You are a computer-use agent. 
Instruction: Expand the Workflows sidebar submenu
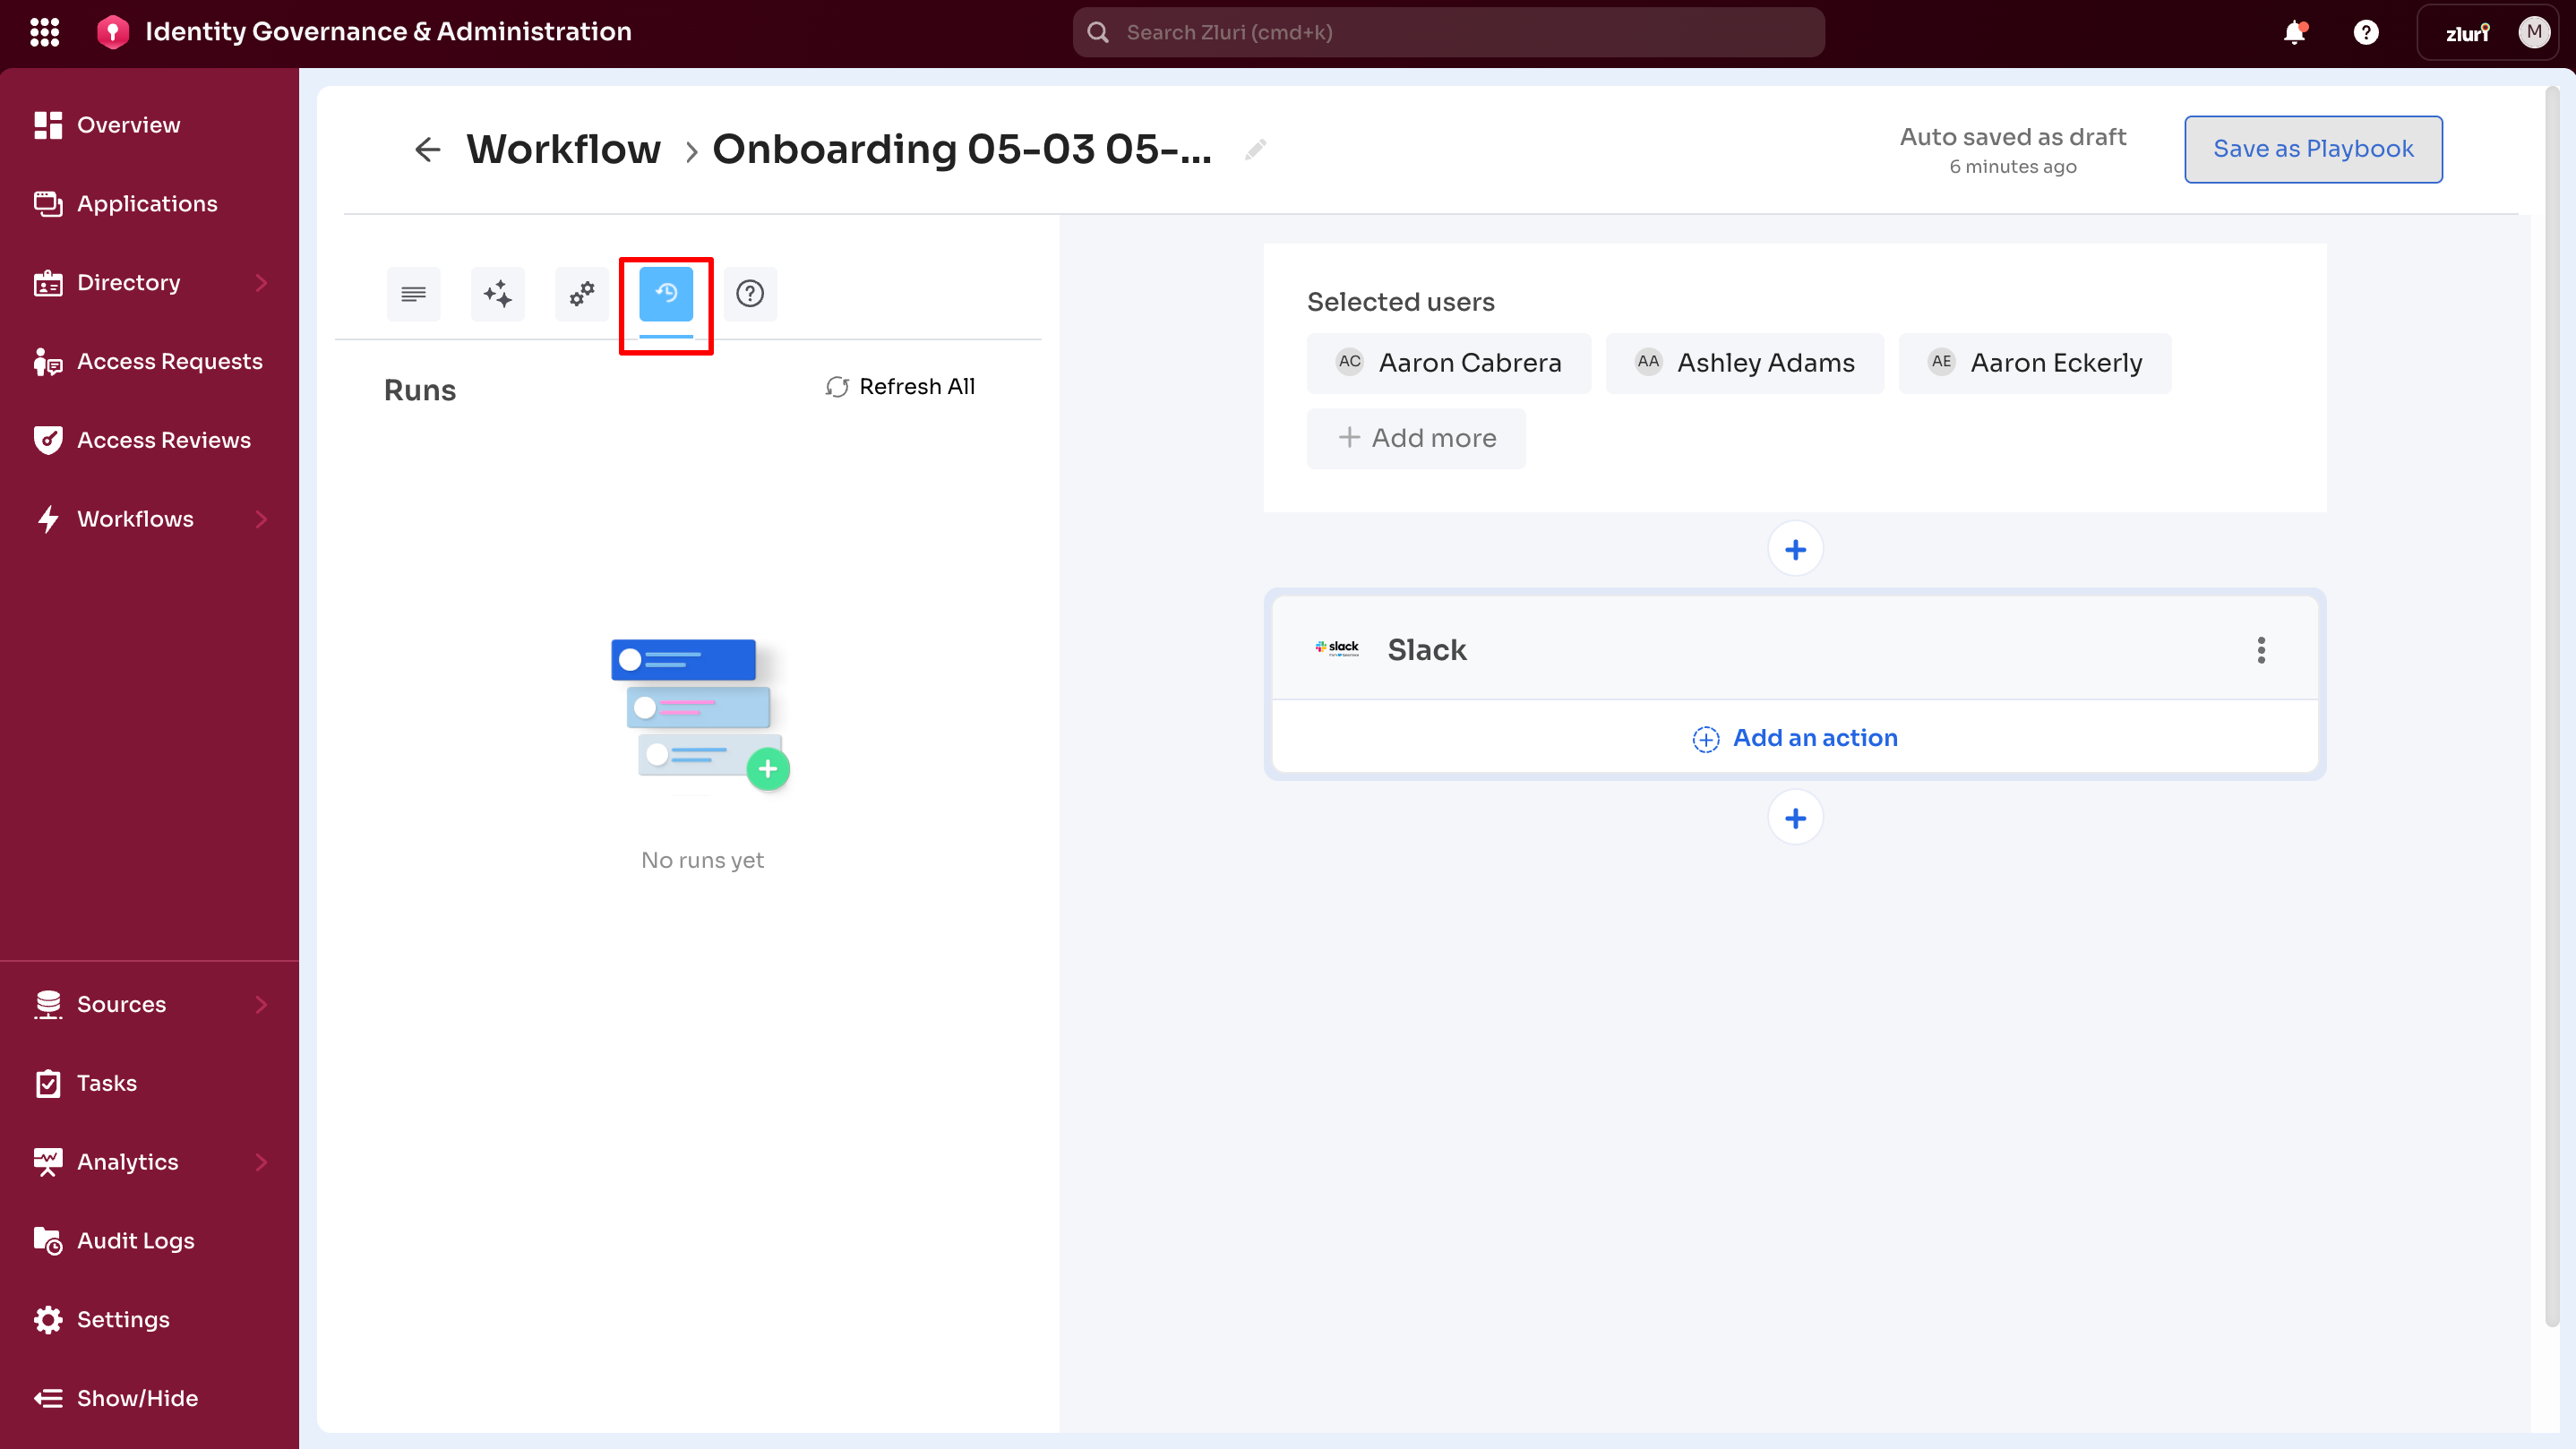[261, 519]
